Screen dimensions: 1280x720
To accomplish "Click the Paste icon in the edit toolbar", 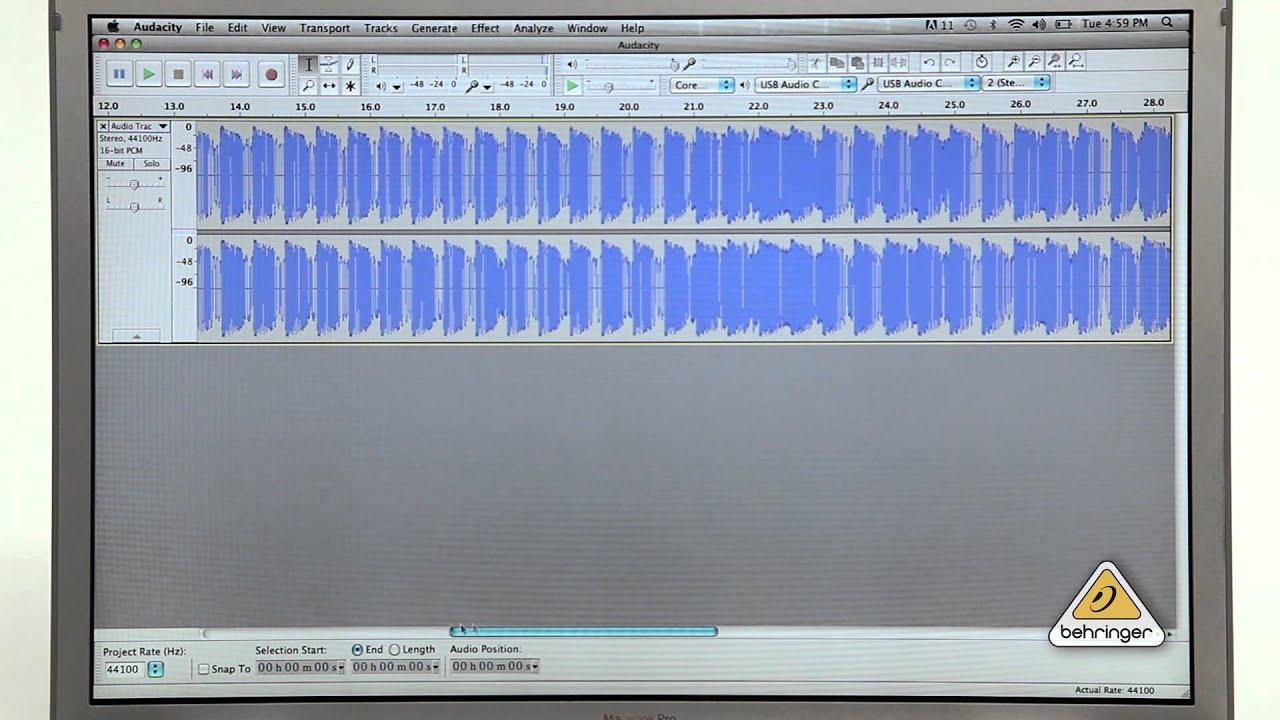I will [x=857, y=62].
